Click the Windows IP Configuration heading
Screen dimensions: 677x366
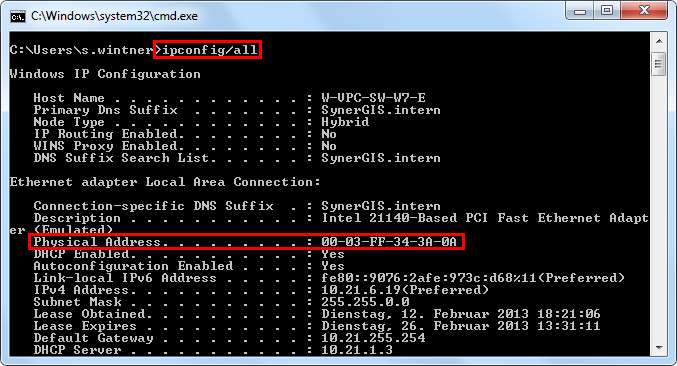tap(105, 74)
